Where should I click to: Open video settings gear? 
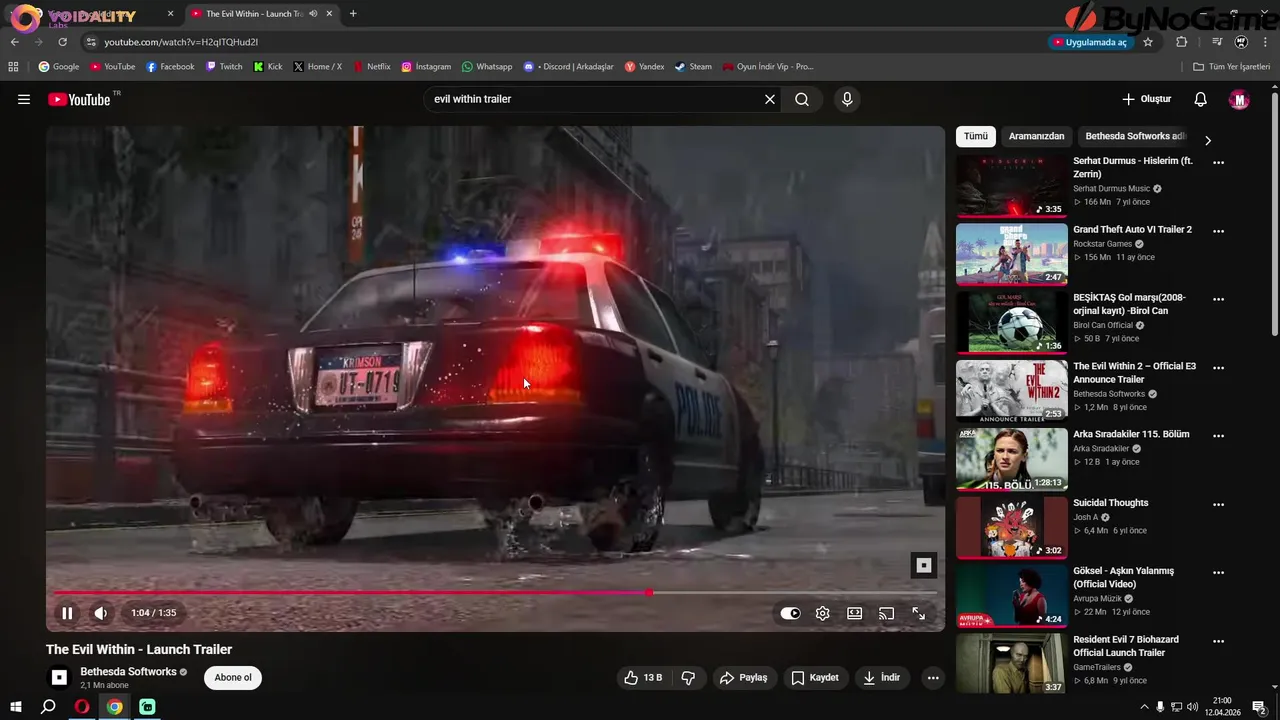click(x=822, y=613)
